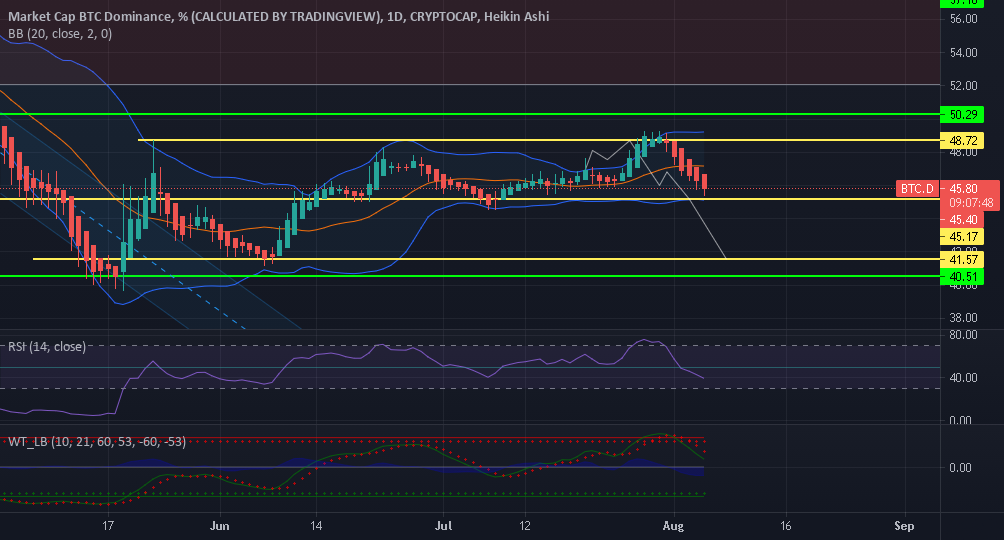Click the 40.51 green price label
This screenshot has height=540, width=1004.
(x=962, y=277)
